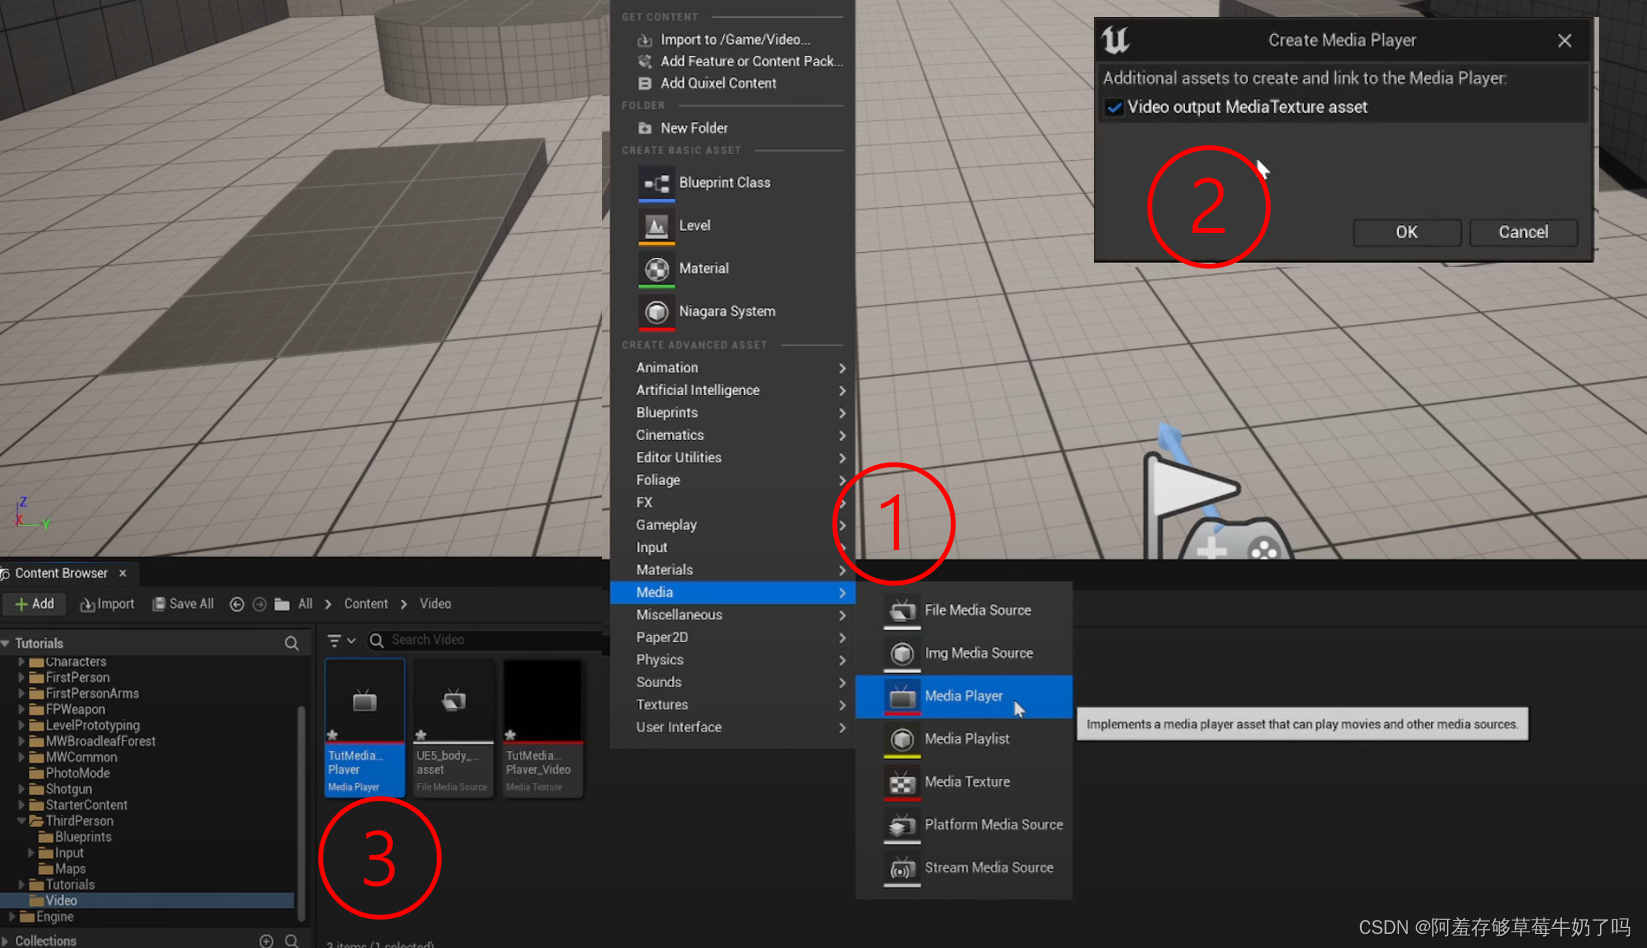Create a Niagara System

tap(727, 311)
